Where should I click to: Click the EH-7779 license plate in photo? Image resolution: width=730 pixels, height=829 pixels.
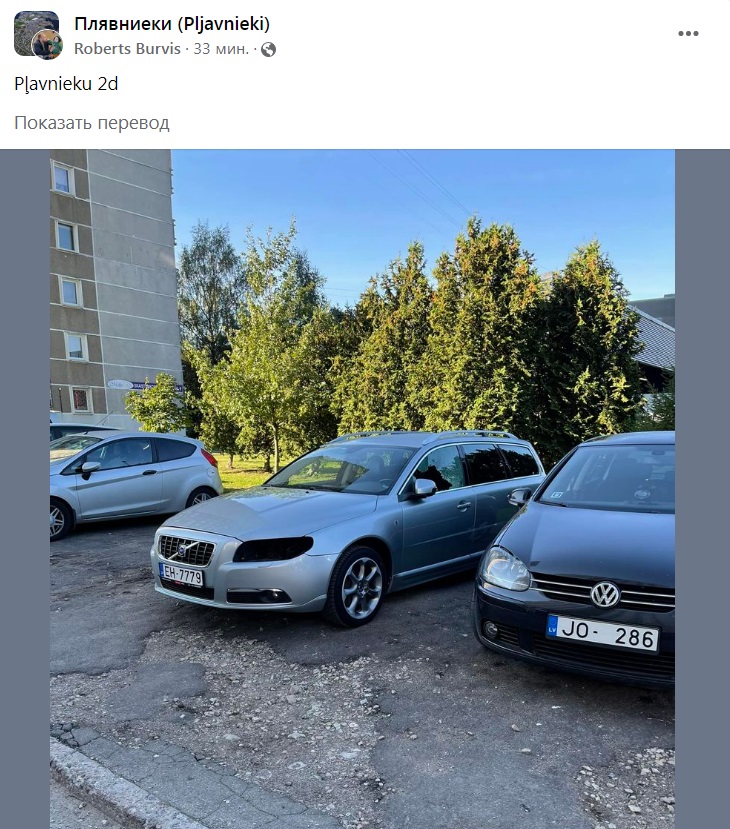[x=181, y=575]
